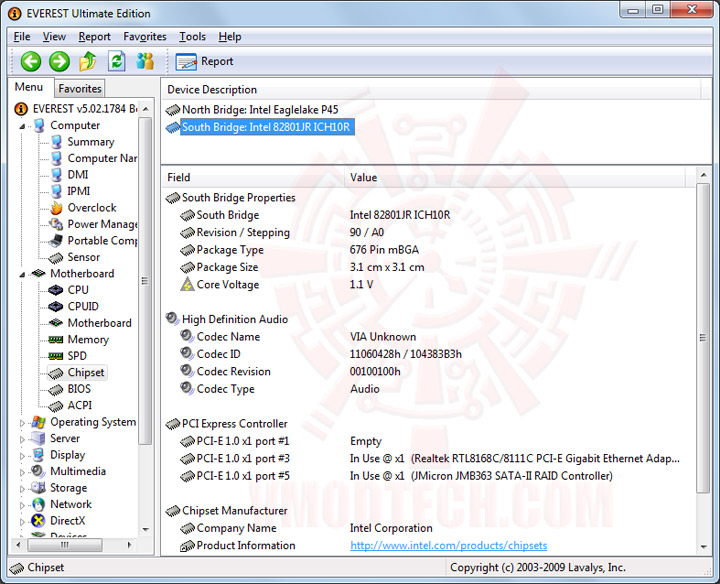Expand the Operating System node
Screen dimensions: 720x584
(x=22, y=422)
